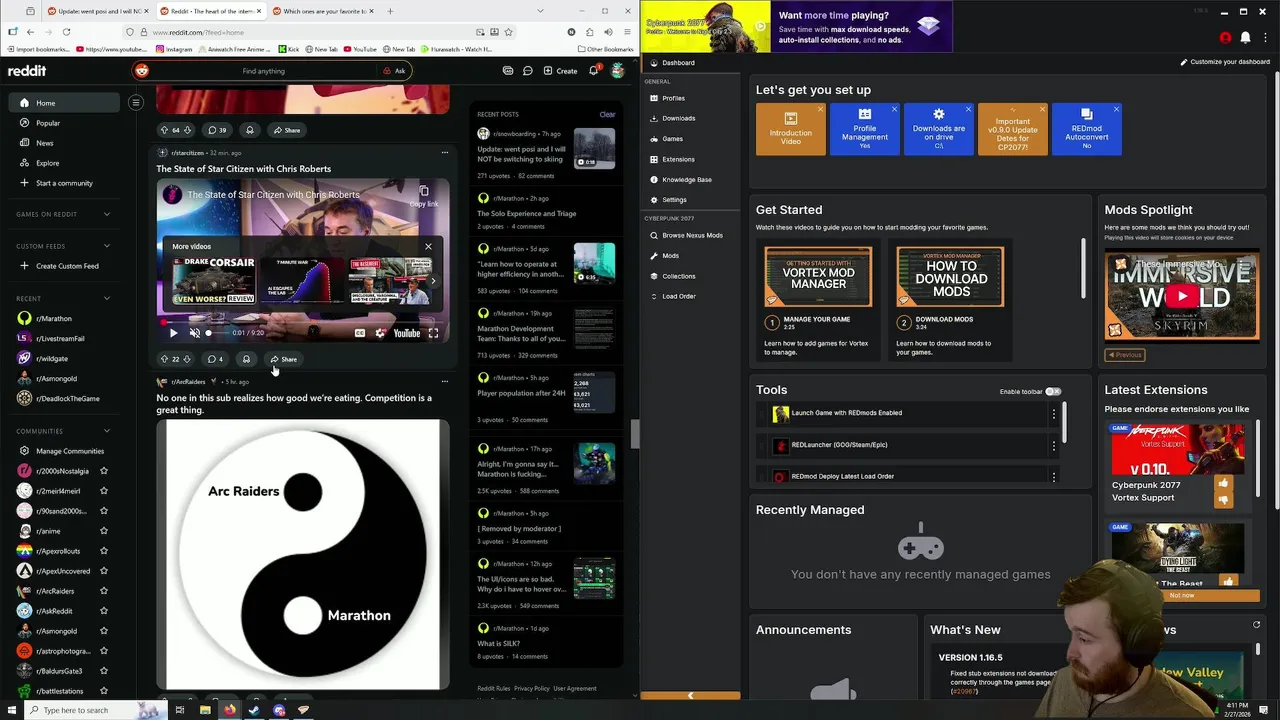This screenshot has height=720, width=1280.
Task: Open Vortex Mods page
Action: [x=670, y=256]
